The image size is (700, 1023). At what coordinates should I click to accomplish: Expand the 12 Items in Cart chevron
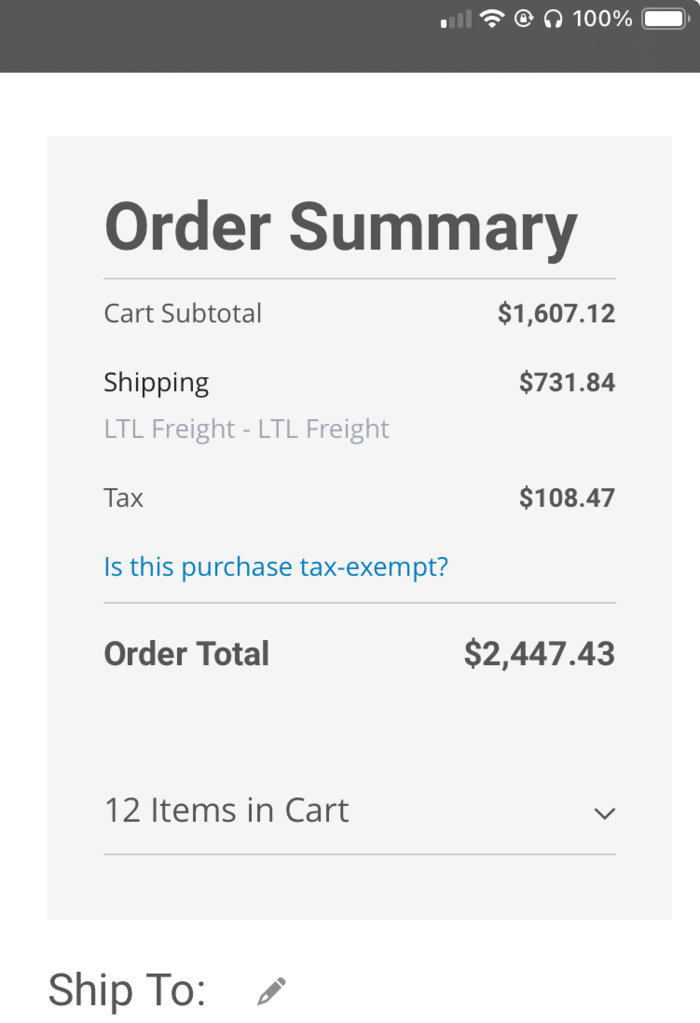point(605,813)
